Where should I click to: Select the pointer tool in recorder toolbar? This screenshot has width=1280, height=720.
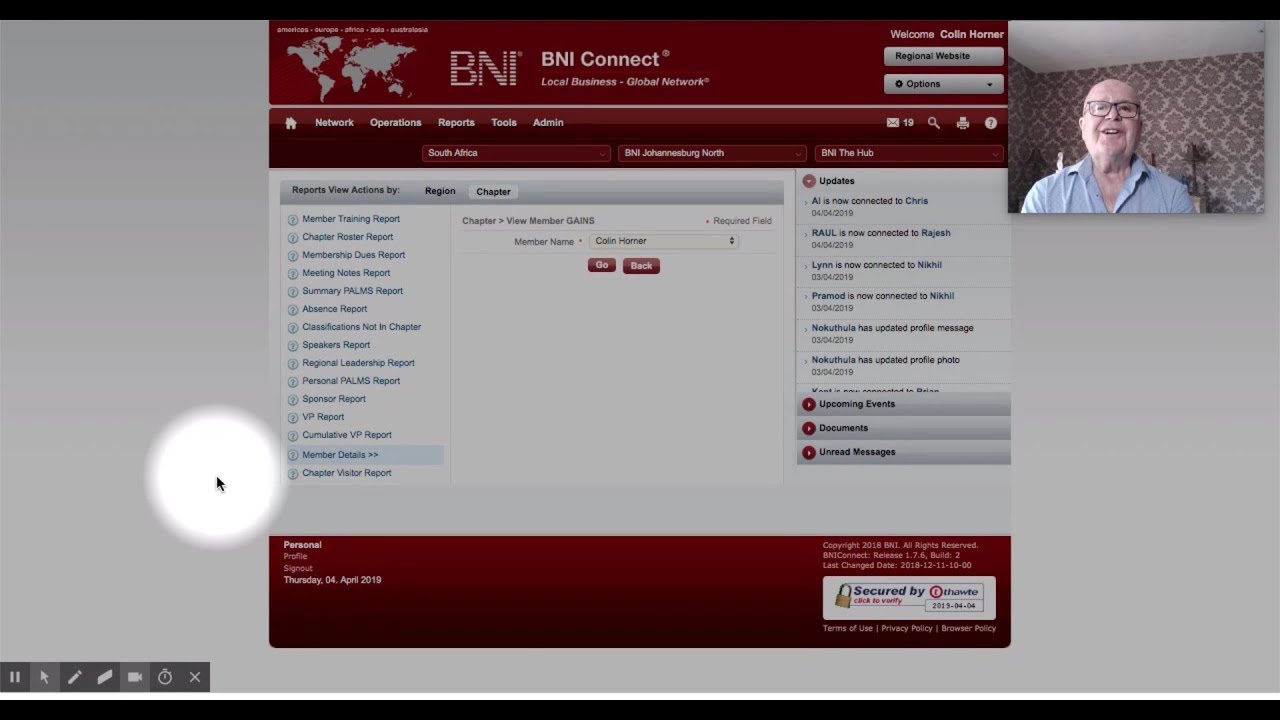point(45,677)
